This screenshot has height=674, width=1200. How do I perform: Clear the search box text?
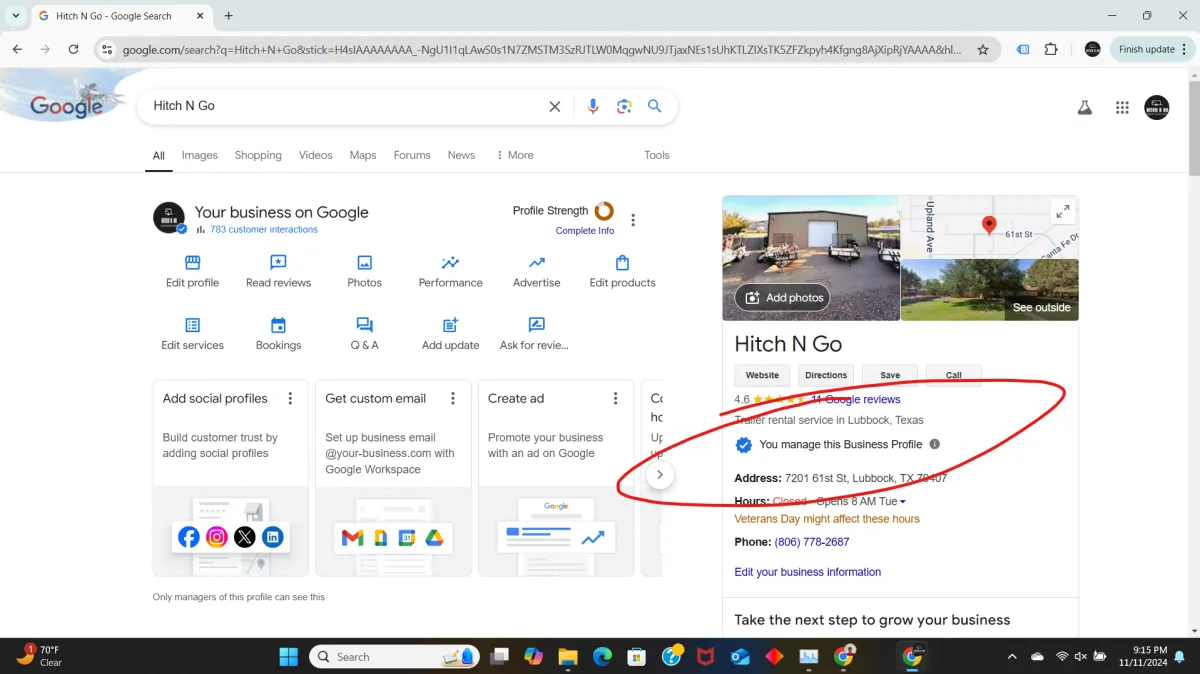[555, 106]
